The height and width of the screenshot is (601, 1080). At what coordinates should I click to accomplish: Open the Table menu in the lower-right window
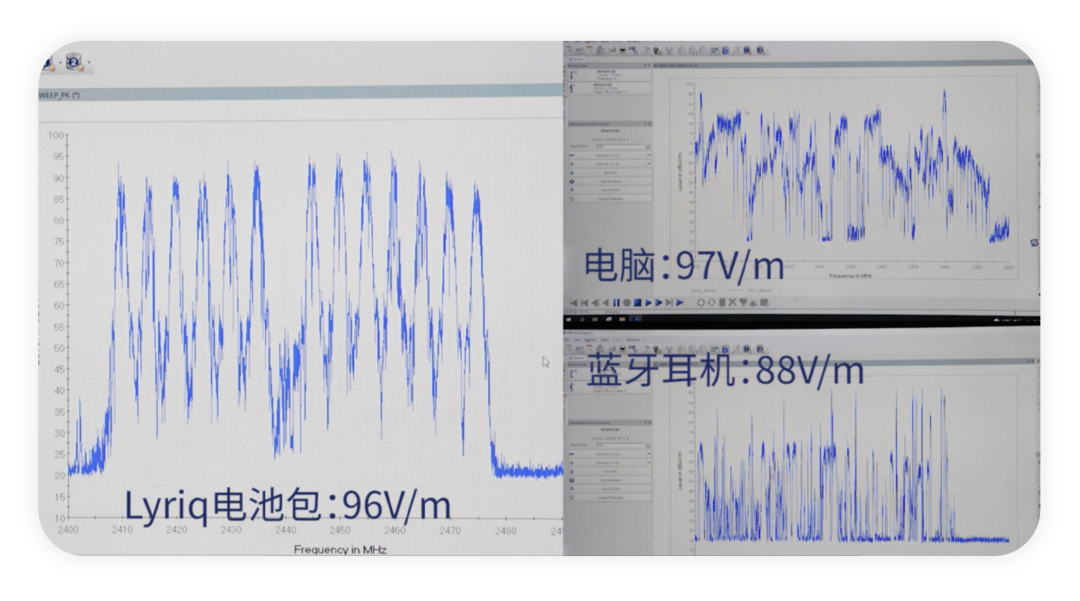point(604,339)
